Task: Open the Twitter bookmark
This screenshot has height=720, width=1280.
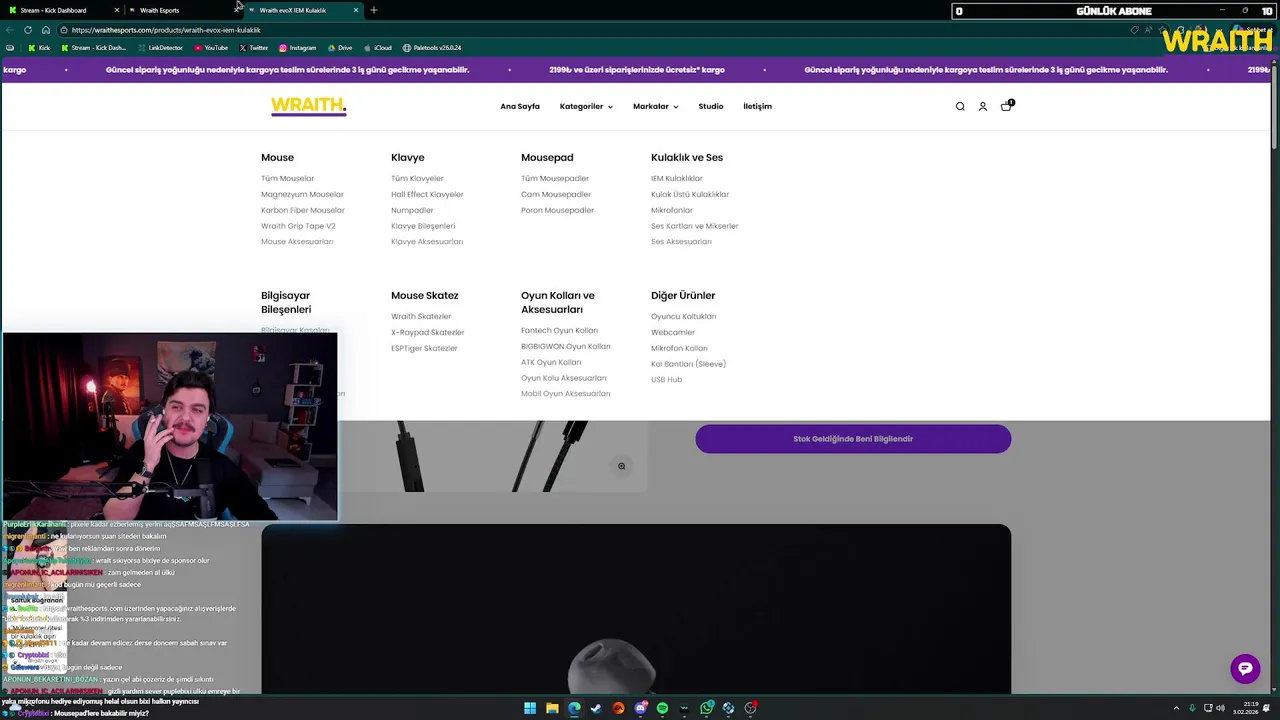Action: tap(254, 48)
